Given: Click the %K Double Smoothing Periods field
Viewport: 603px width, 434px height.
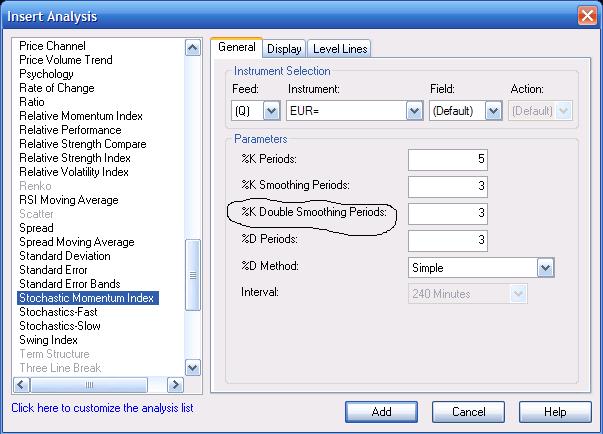Looking at the screenshot, I should coord(448,213).
